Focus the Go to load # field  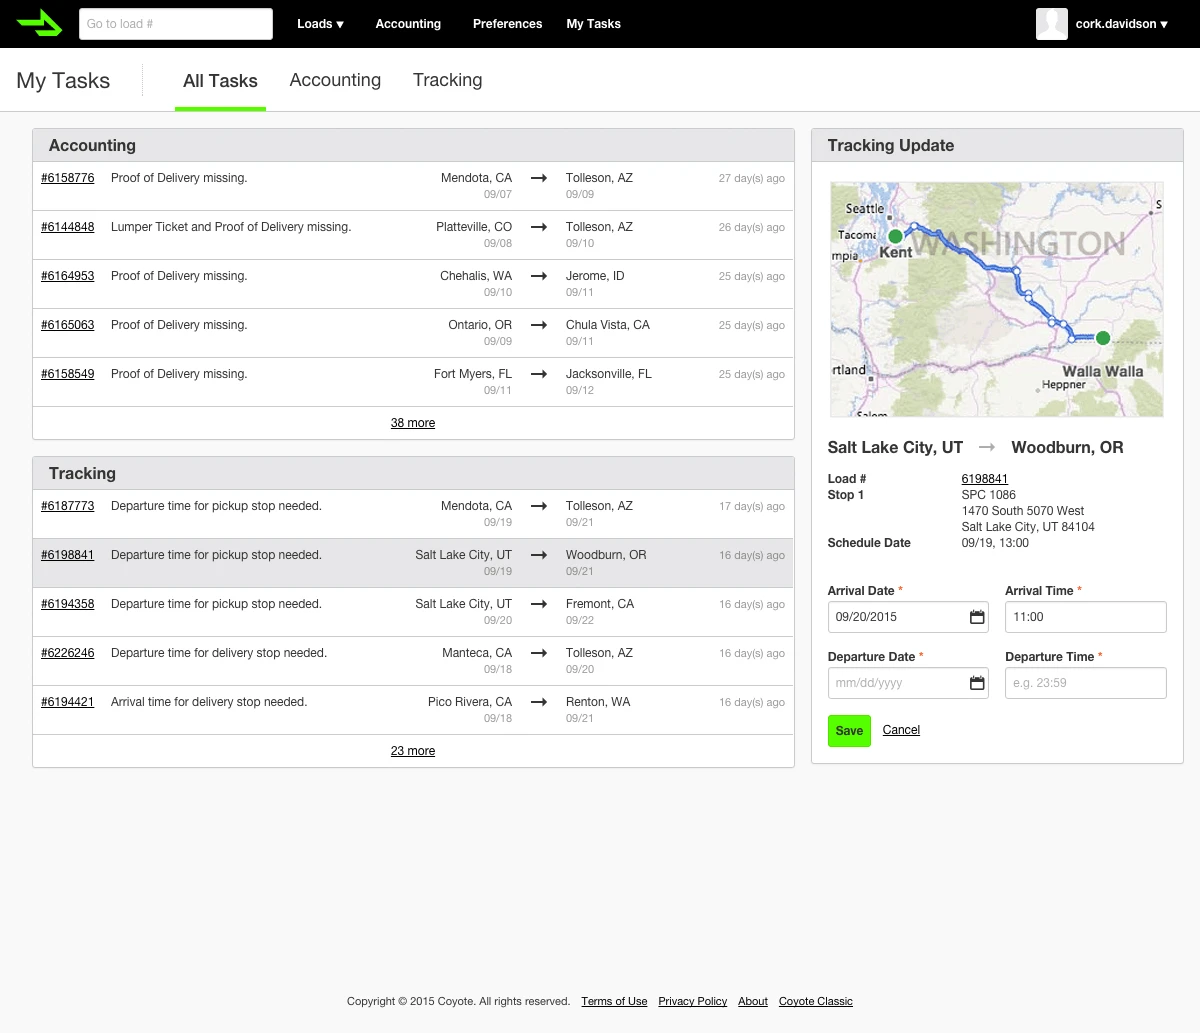176,24
